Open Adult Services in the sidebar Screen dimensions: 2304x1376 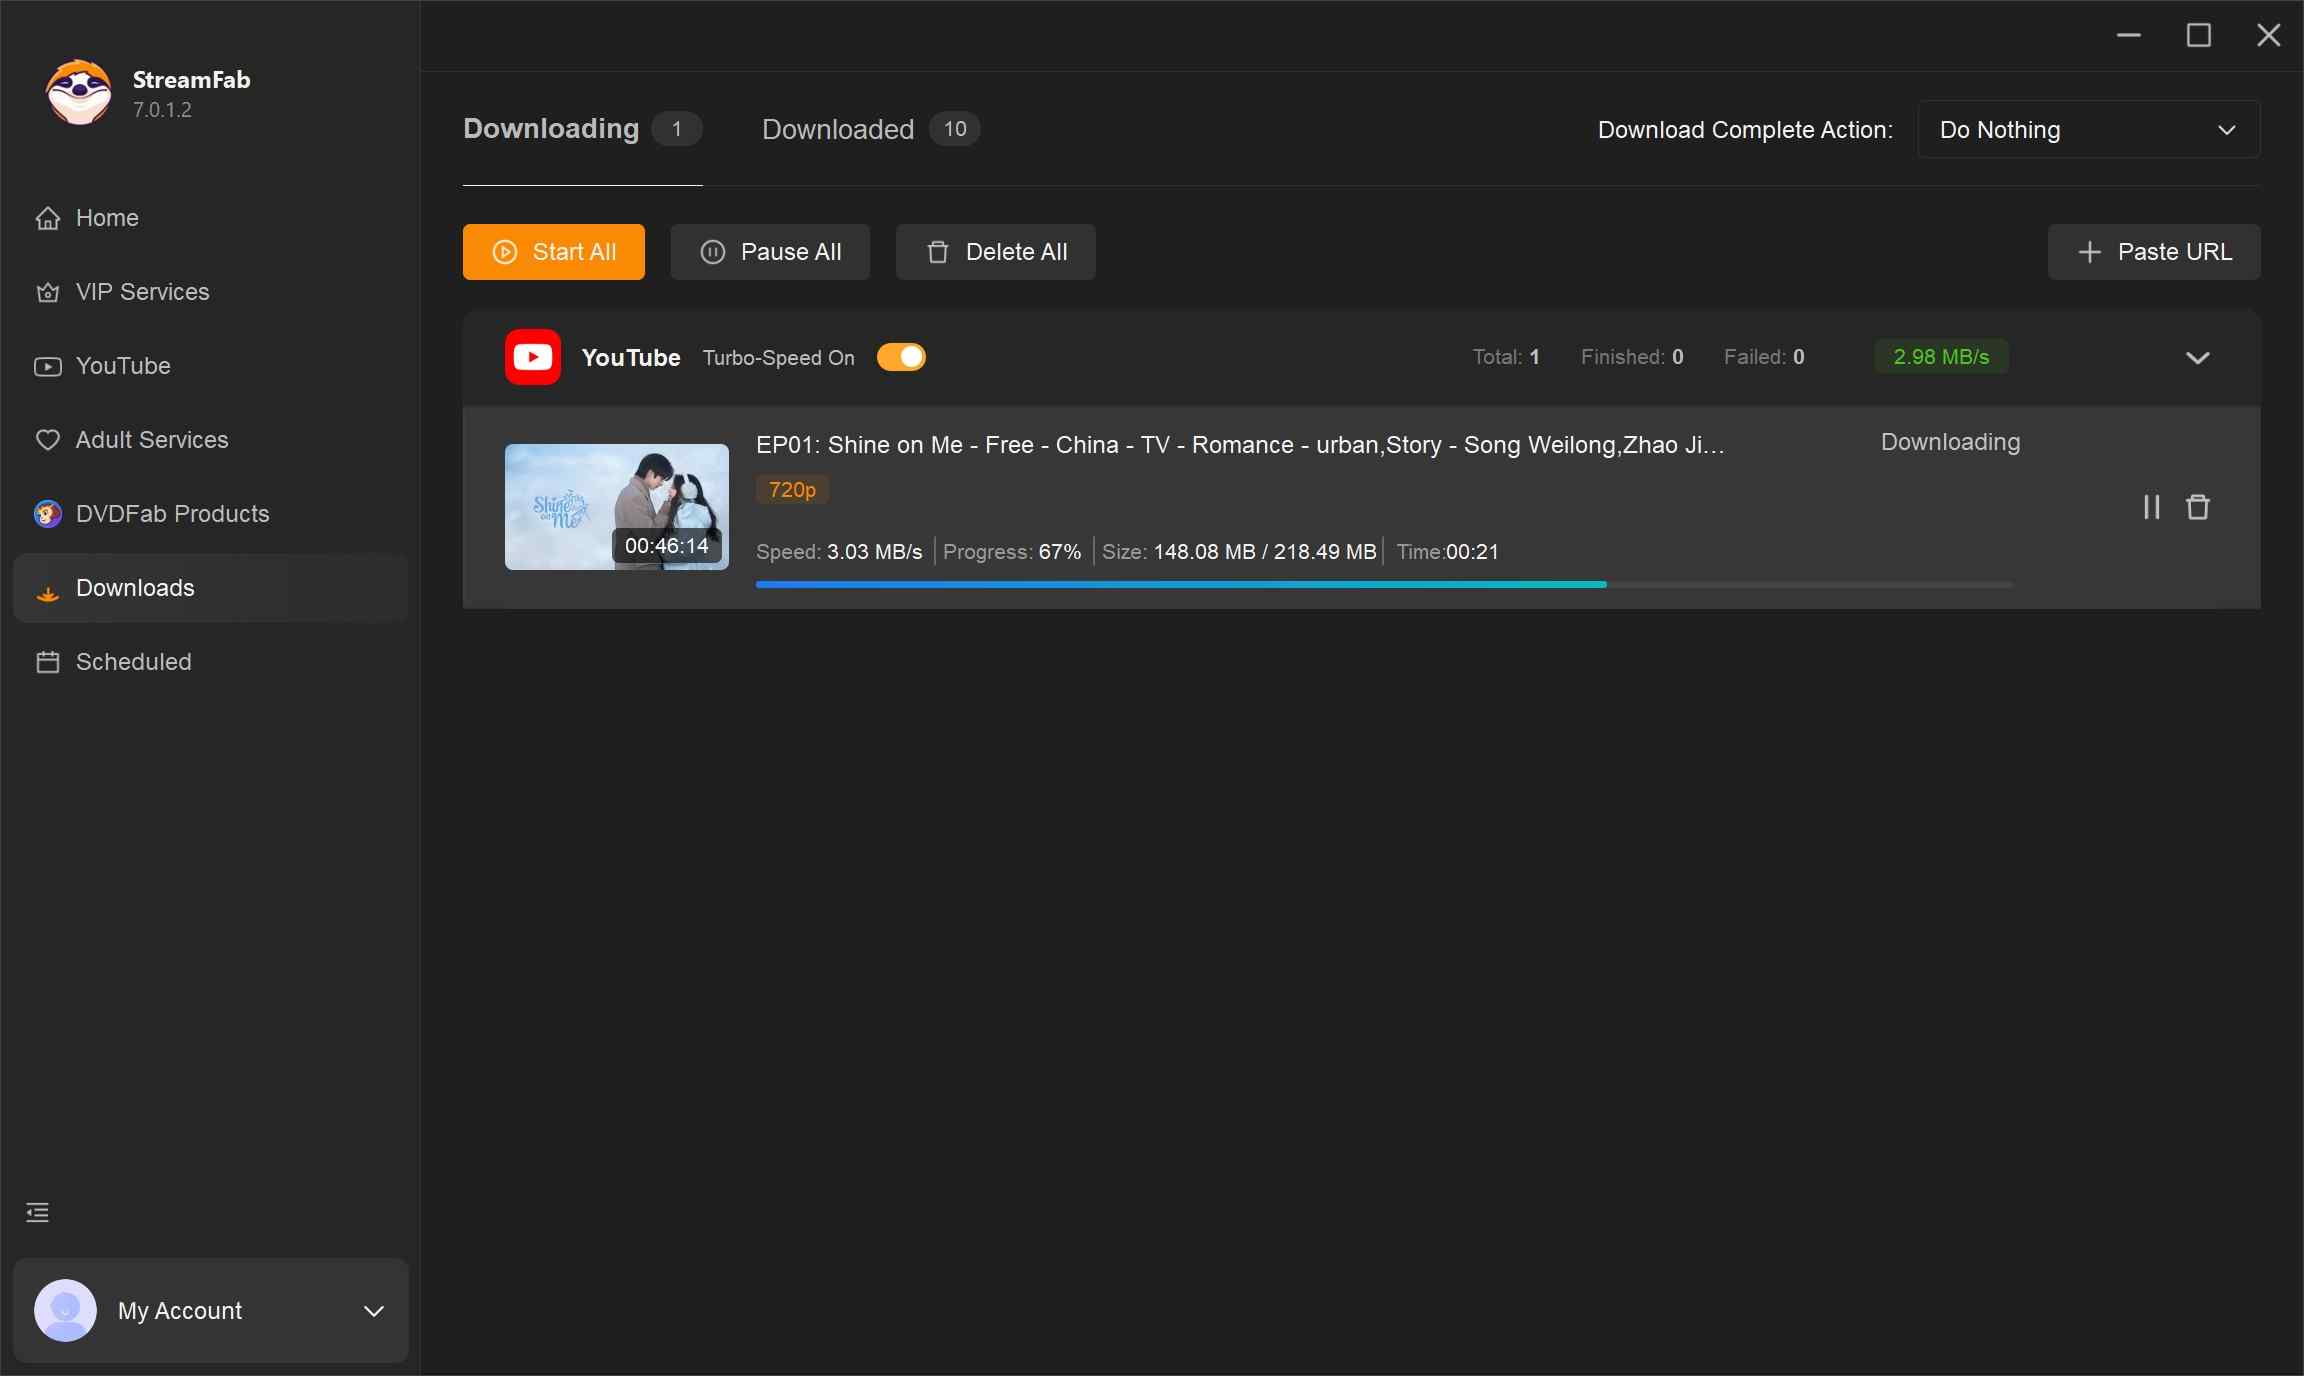tap(151, 440)
